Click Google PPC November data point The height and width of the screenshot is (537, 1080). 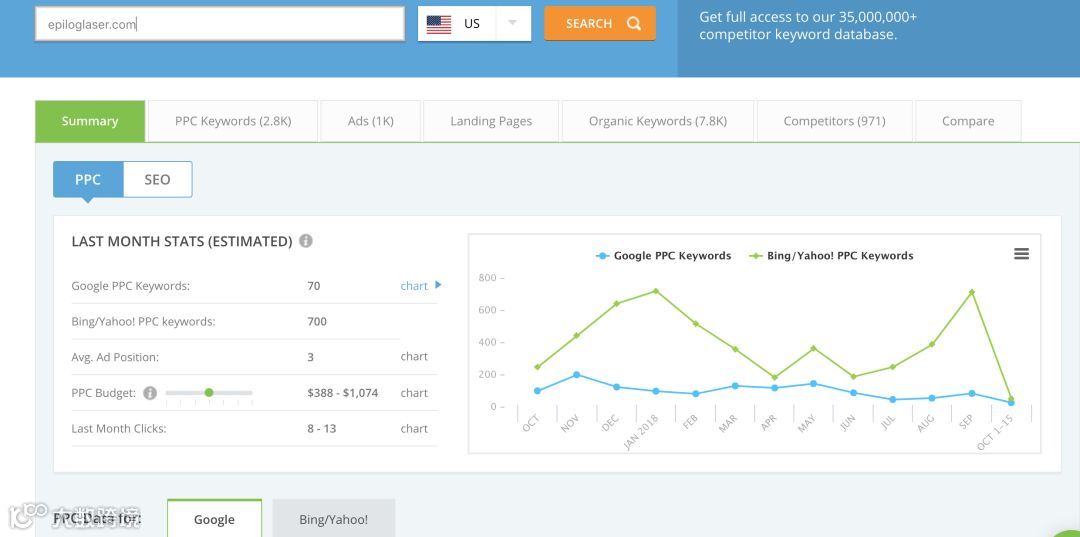tap(577, 375)
